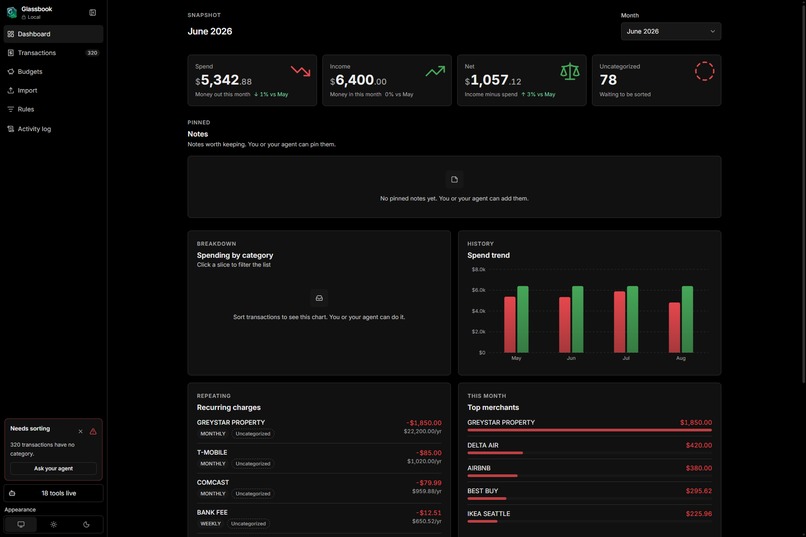This screenshot has width=806, height=537.
Task: Click the tools live robot icon
Action: point(12,493)
